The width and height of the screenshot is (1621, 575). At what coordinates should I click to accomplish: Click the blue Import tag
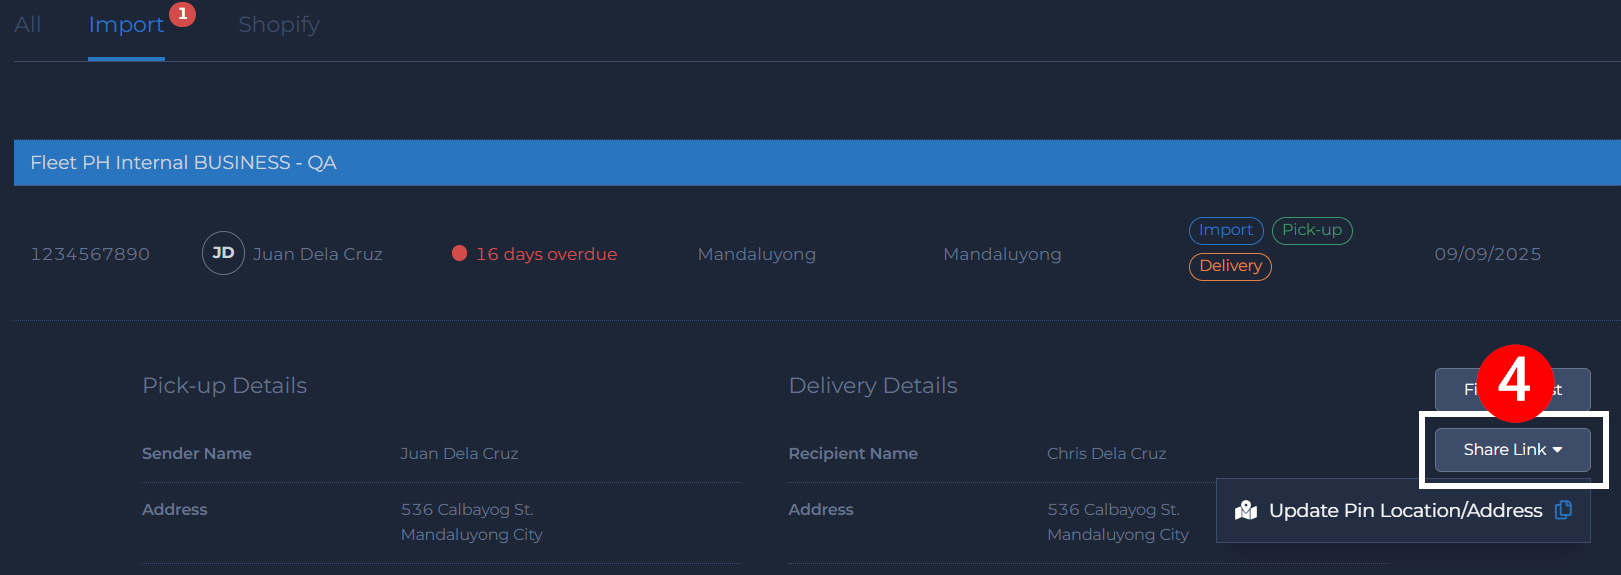tap(1225, 230)
